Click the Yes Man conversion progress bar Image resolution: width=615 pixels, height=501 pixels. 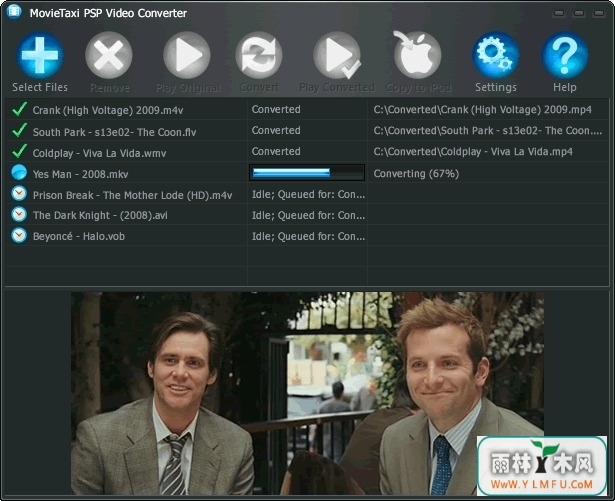307,173
